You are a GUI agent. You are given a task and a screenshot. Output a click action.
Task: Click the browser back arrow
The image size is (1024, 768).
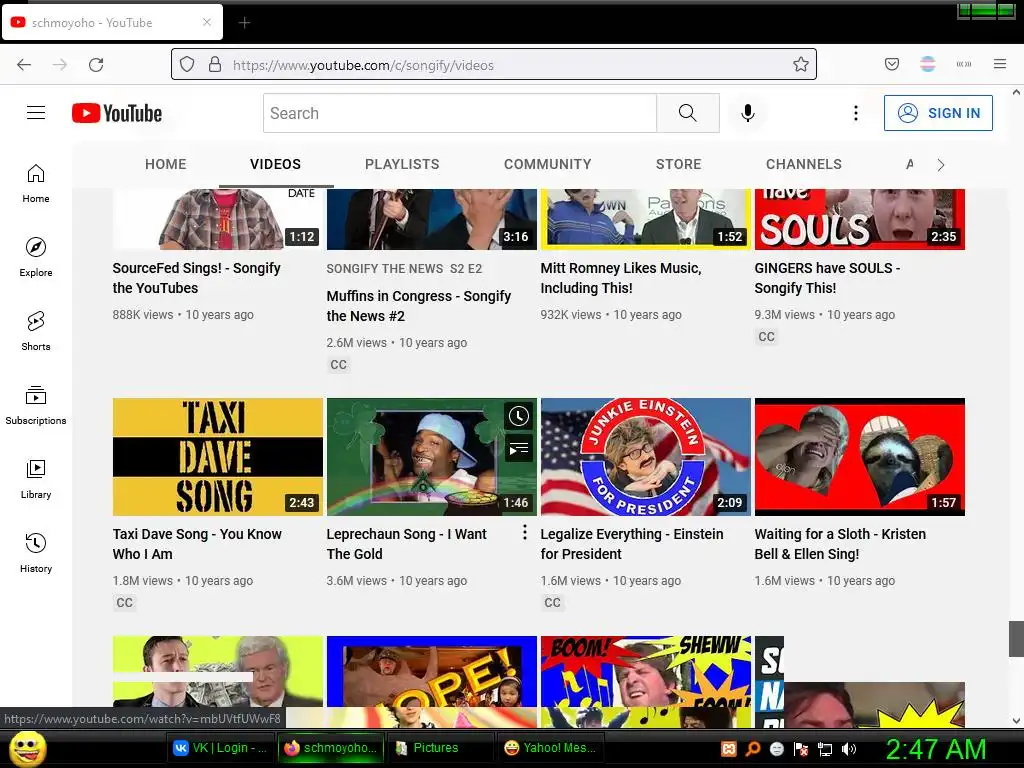[x=24, y=65]
